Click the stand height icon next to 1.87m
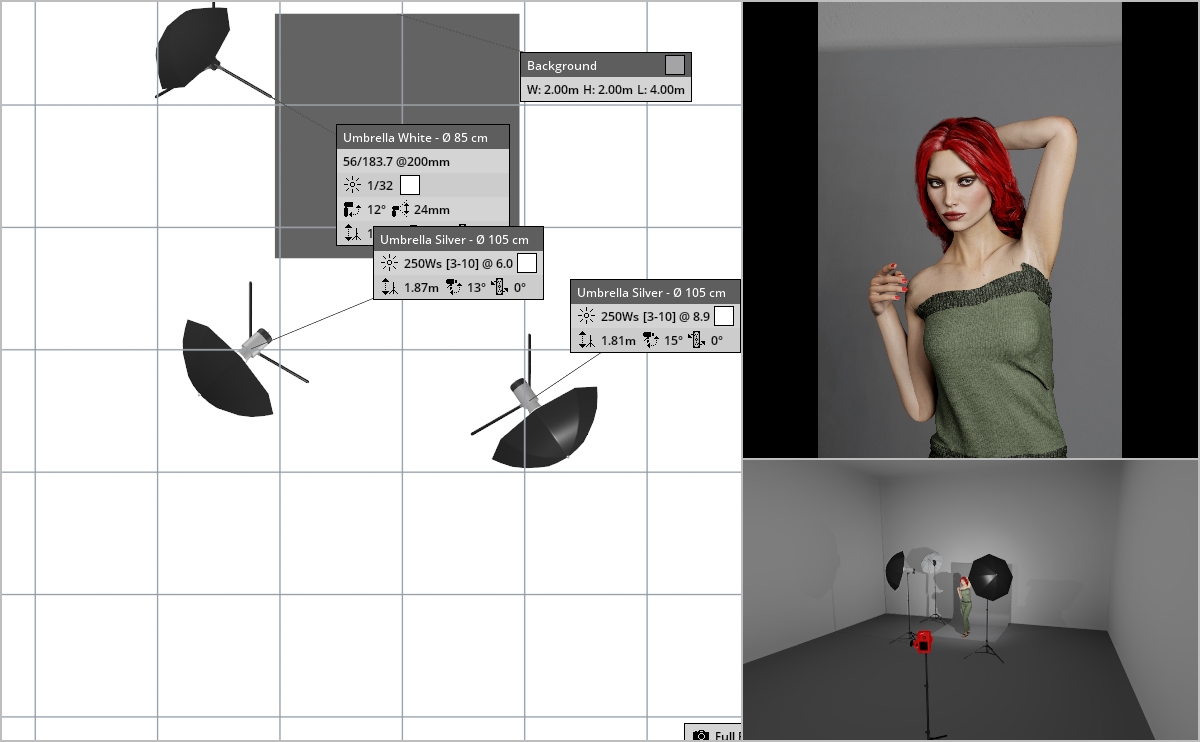This screenshot has width=1200, height=742. [389, 288]
